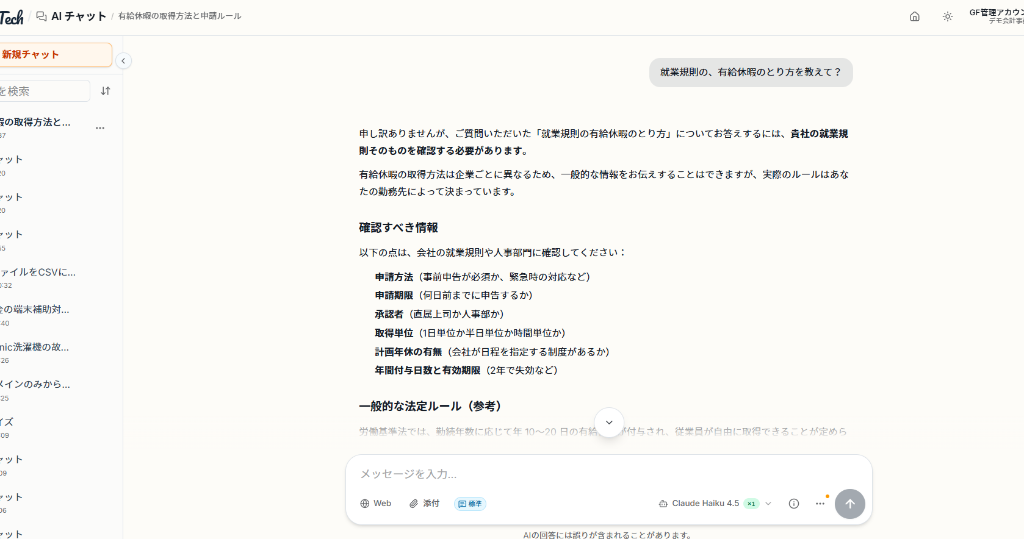Toggle the blue standard mode chip
1024x539 pixels.
point(470,504)
